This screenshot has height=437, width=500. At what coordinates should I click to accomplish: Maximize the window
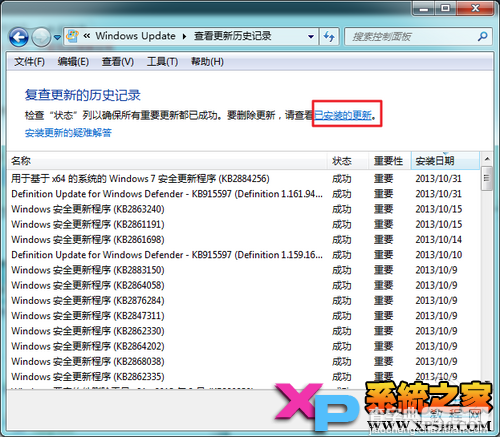(x=445, y=8)
